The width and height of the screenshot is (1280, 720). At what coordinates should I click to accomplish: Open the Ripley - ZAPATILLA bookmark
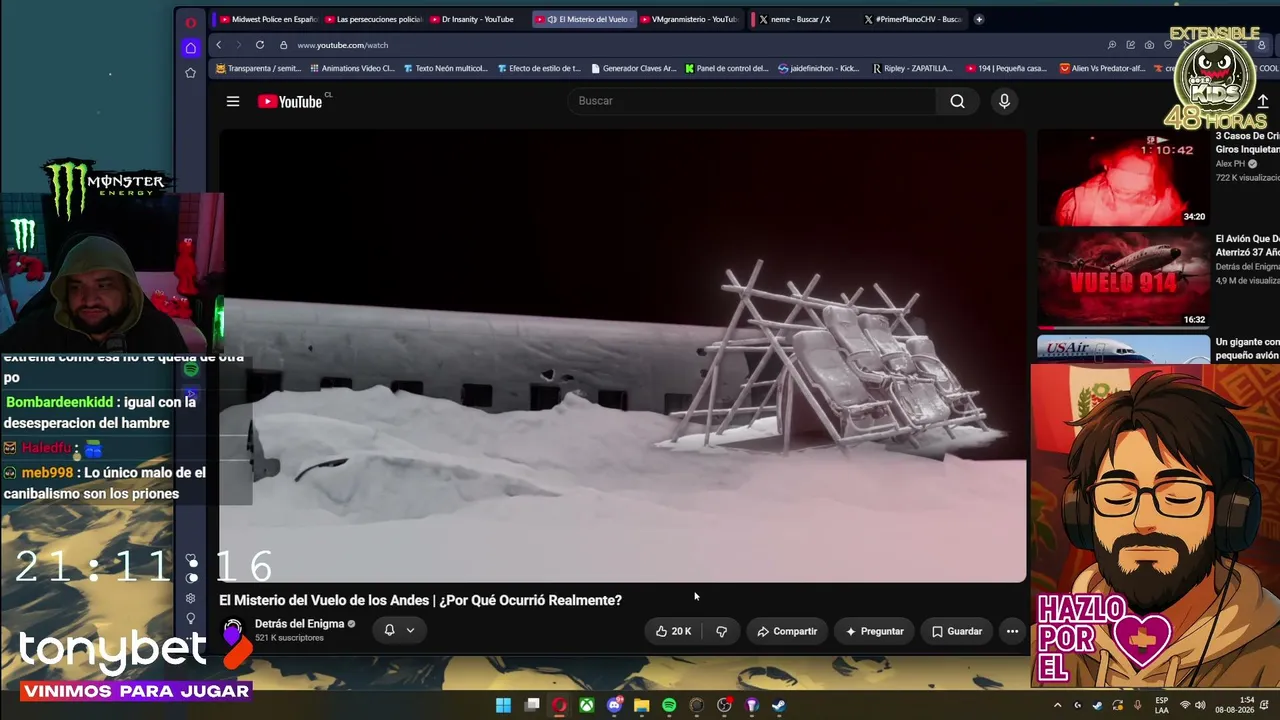[913, 69]
